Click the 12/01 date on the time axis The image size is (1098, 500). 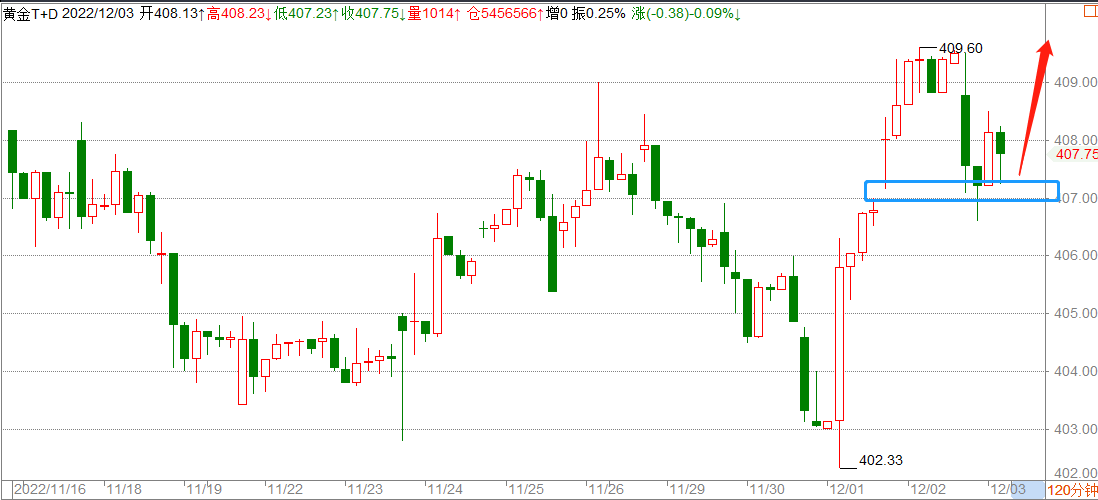pyautogui.click(x=846, y=489)
